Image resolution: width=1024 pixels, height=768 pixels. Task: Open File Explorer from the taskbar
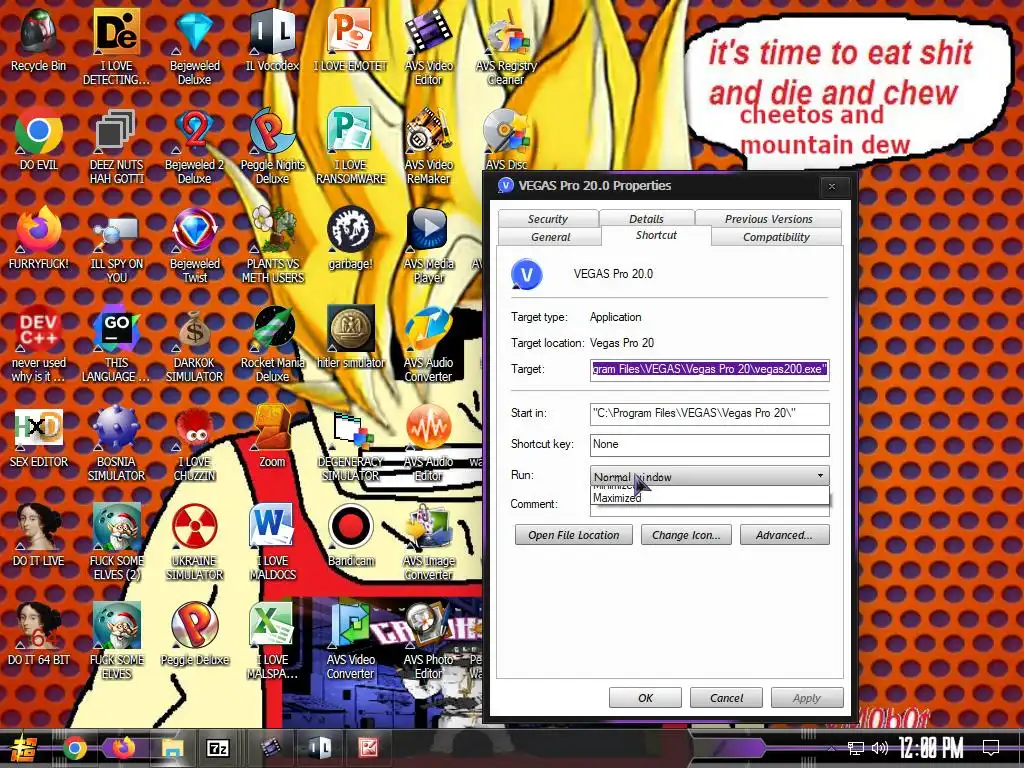coord(172,748)
